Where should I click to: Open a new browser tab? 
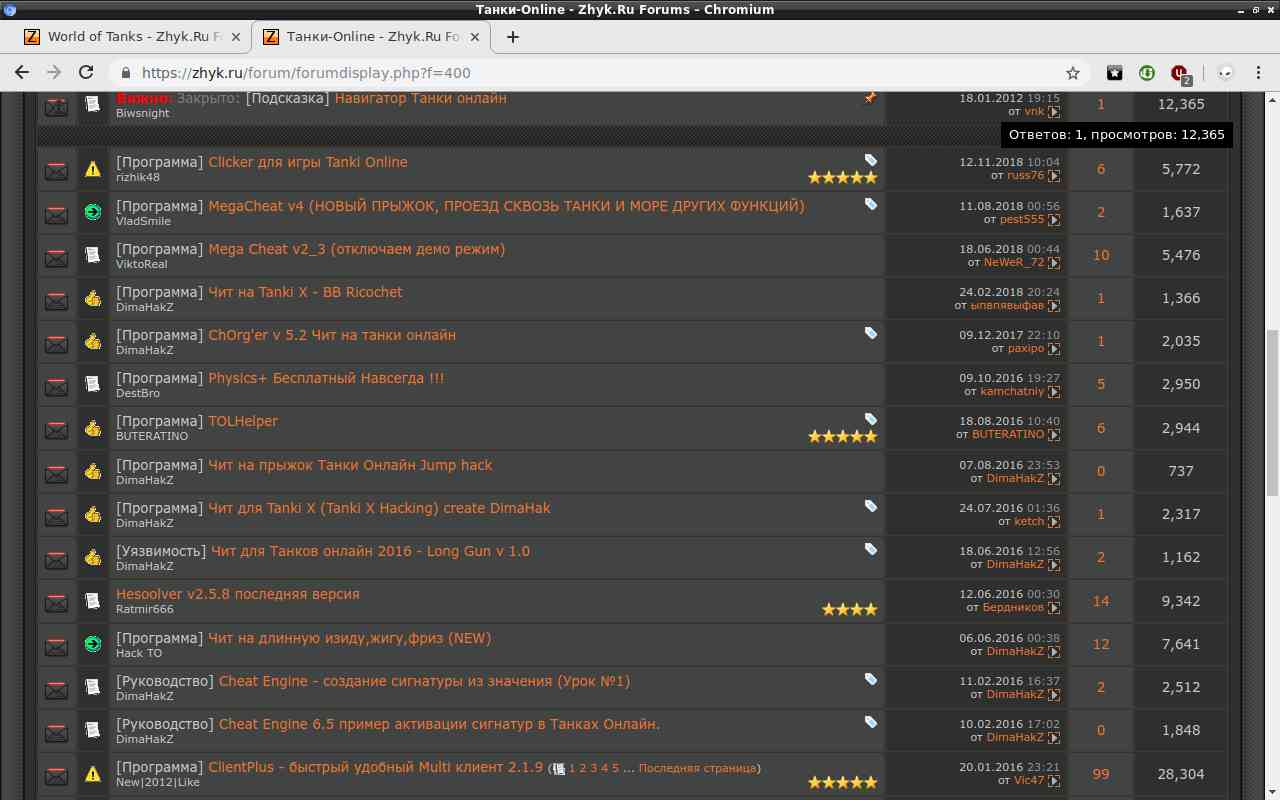[513, 37]
